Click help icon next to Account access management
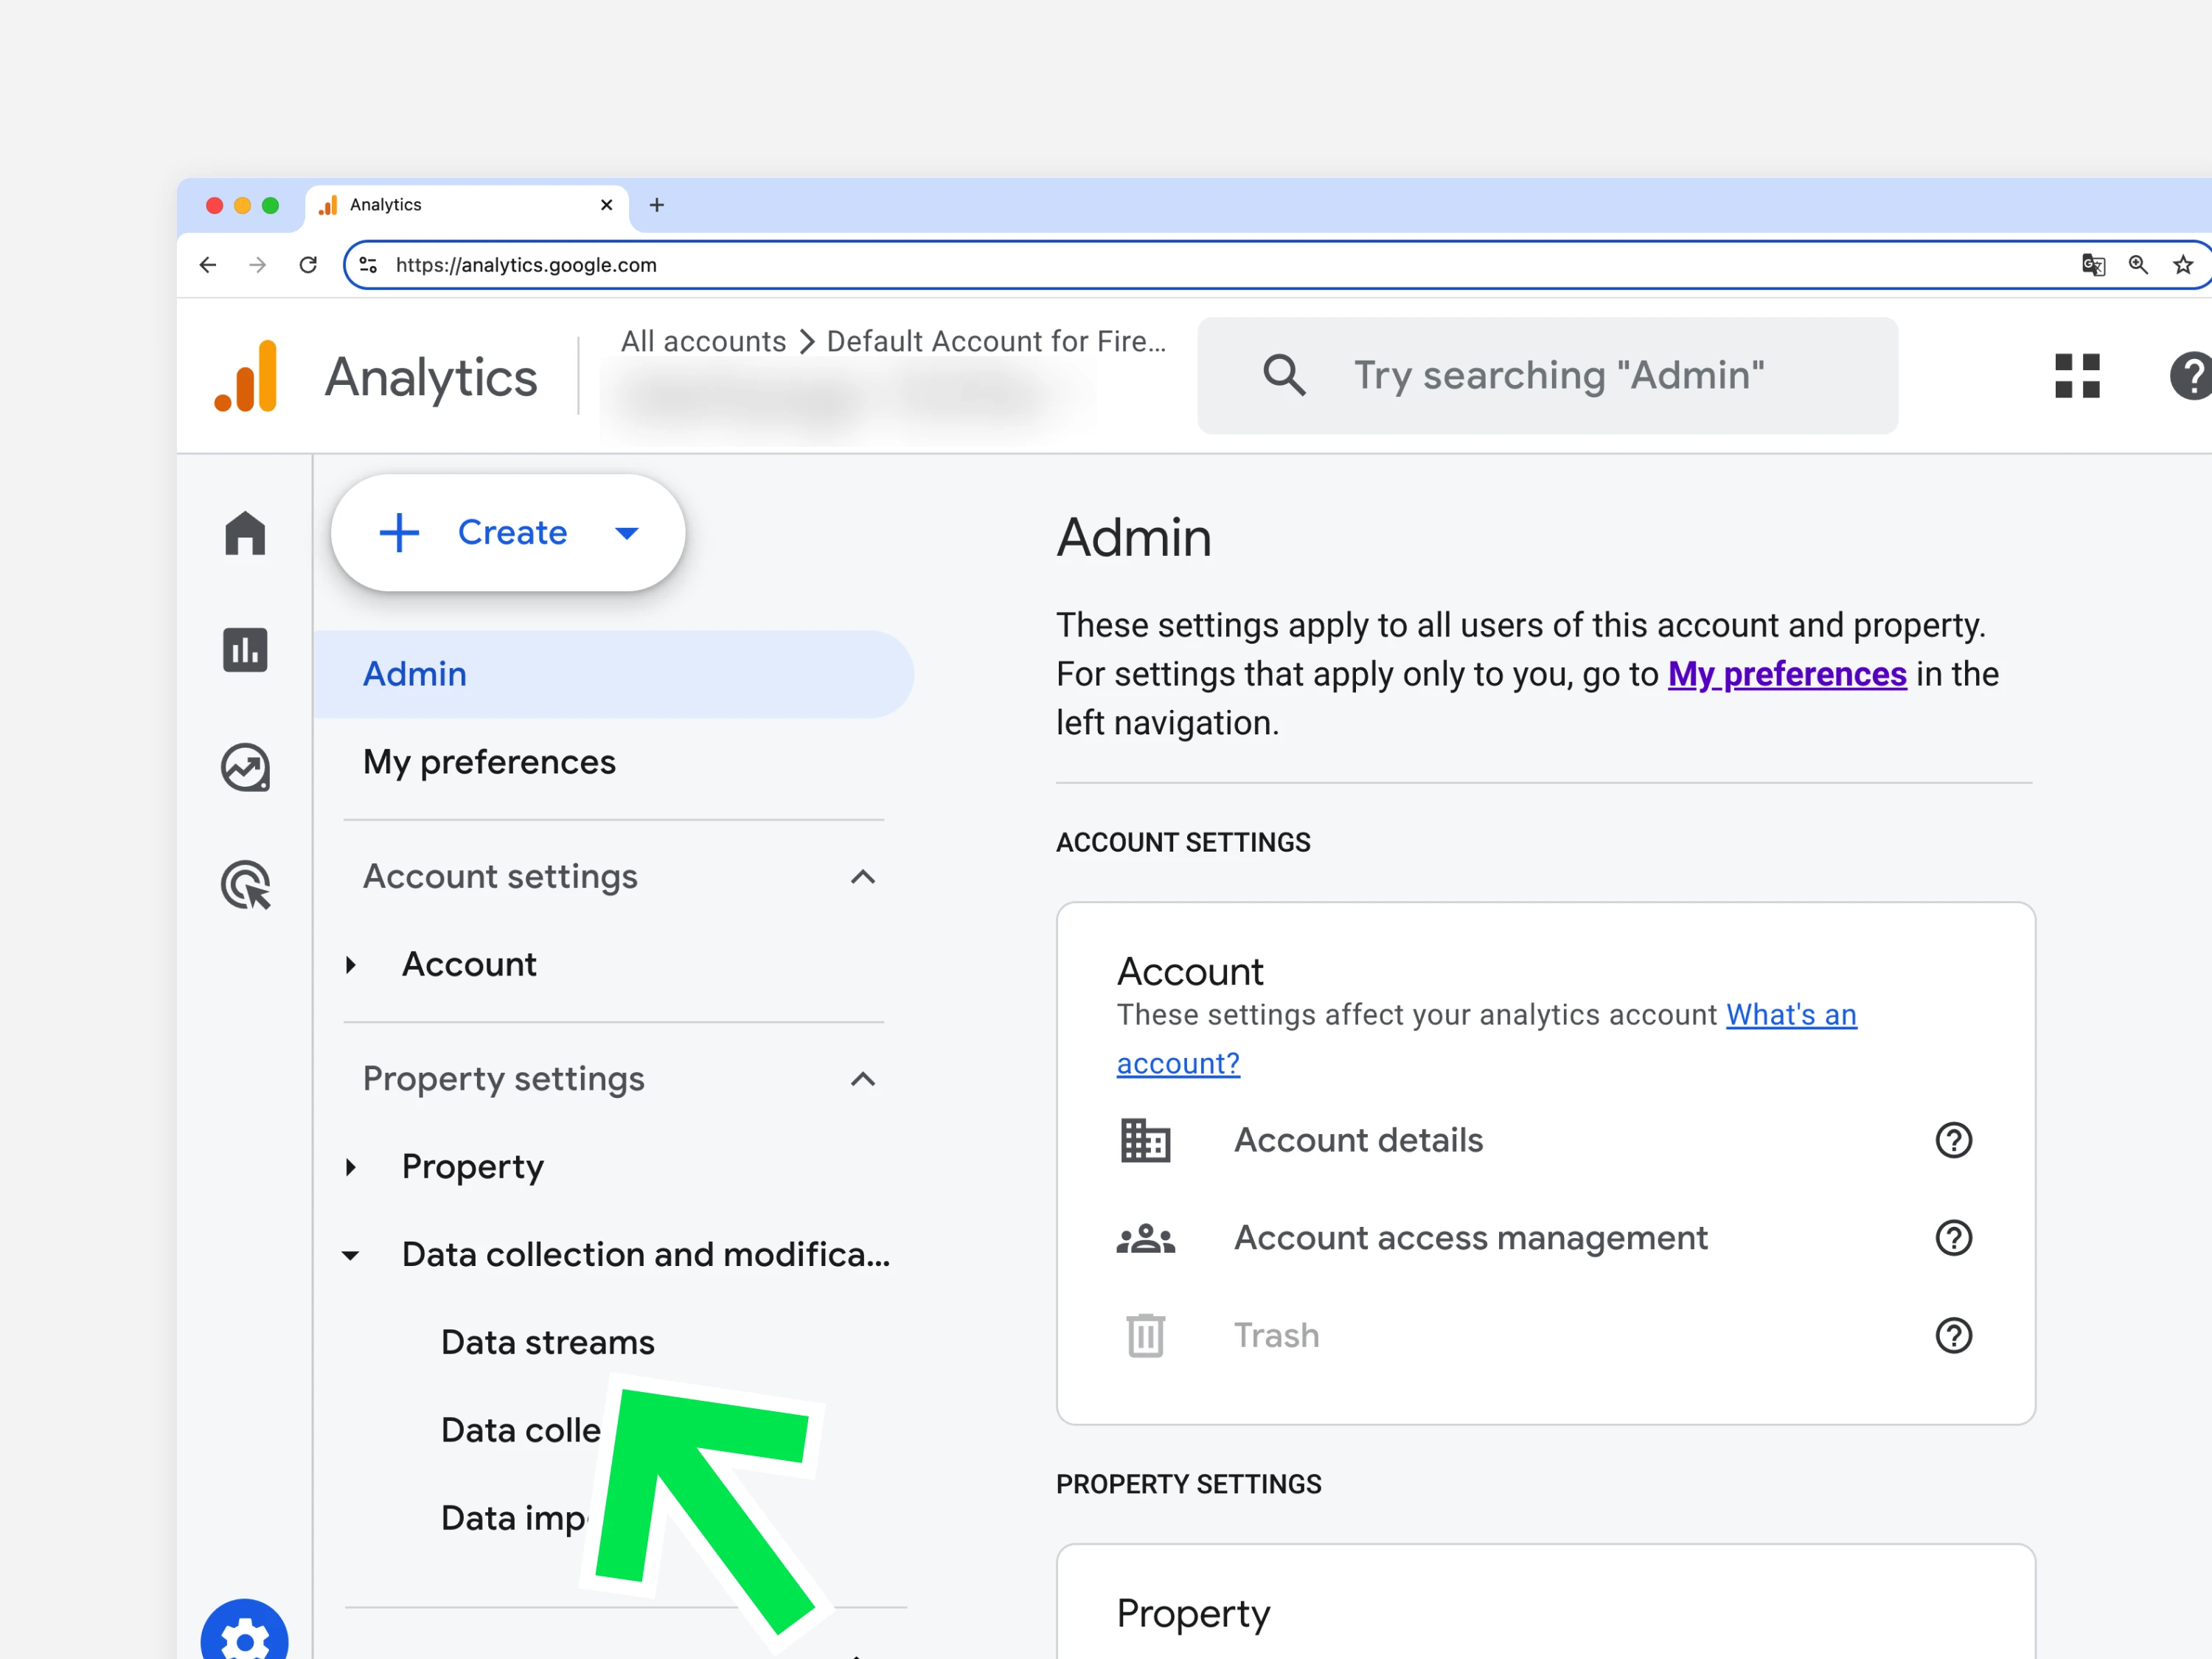The image size is (2212, 1659). point(1953,1238)
